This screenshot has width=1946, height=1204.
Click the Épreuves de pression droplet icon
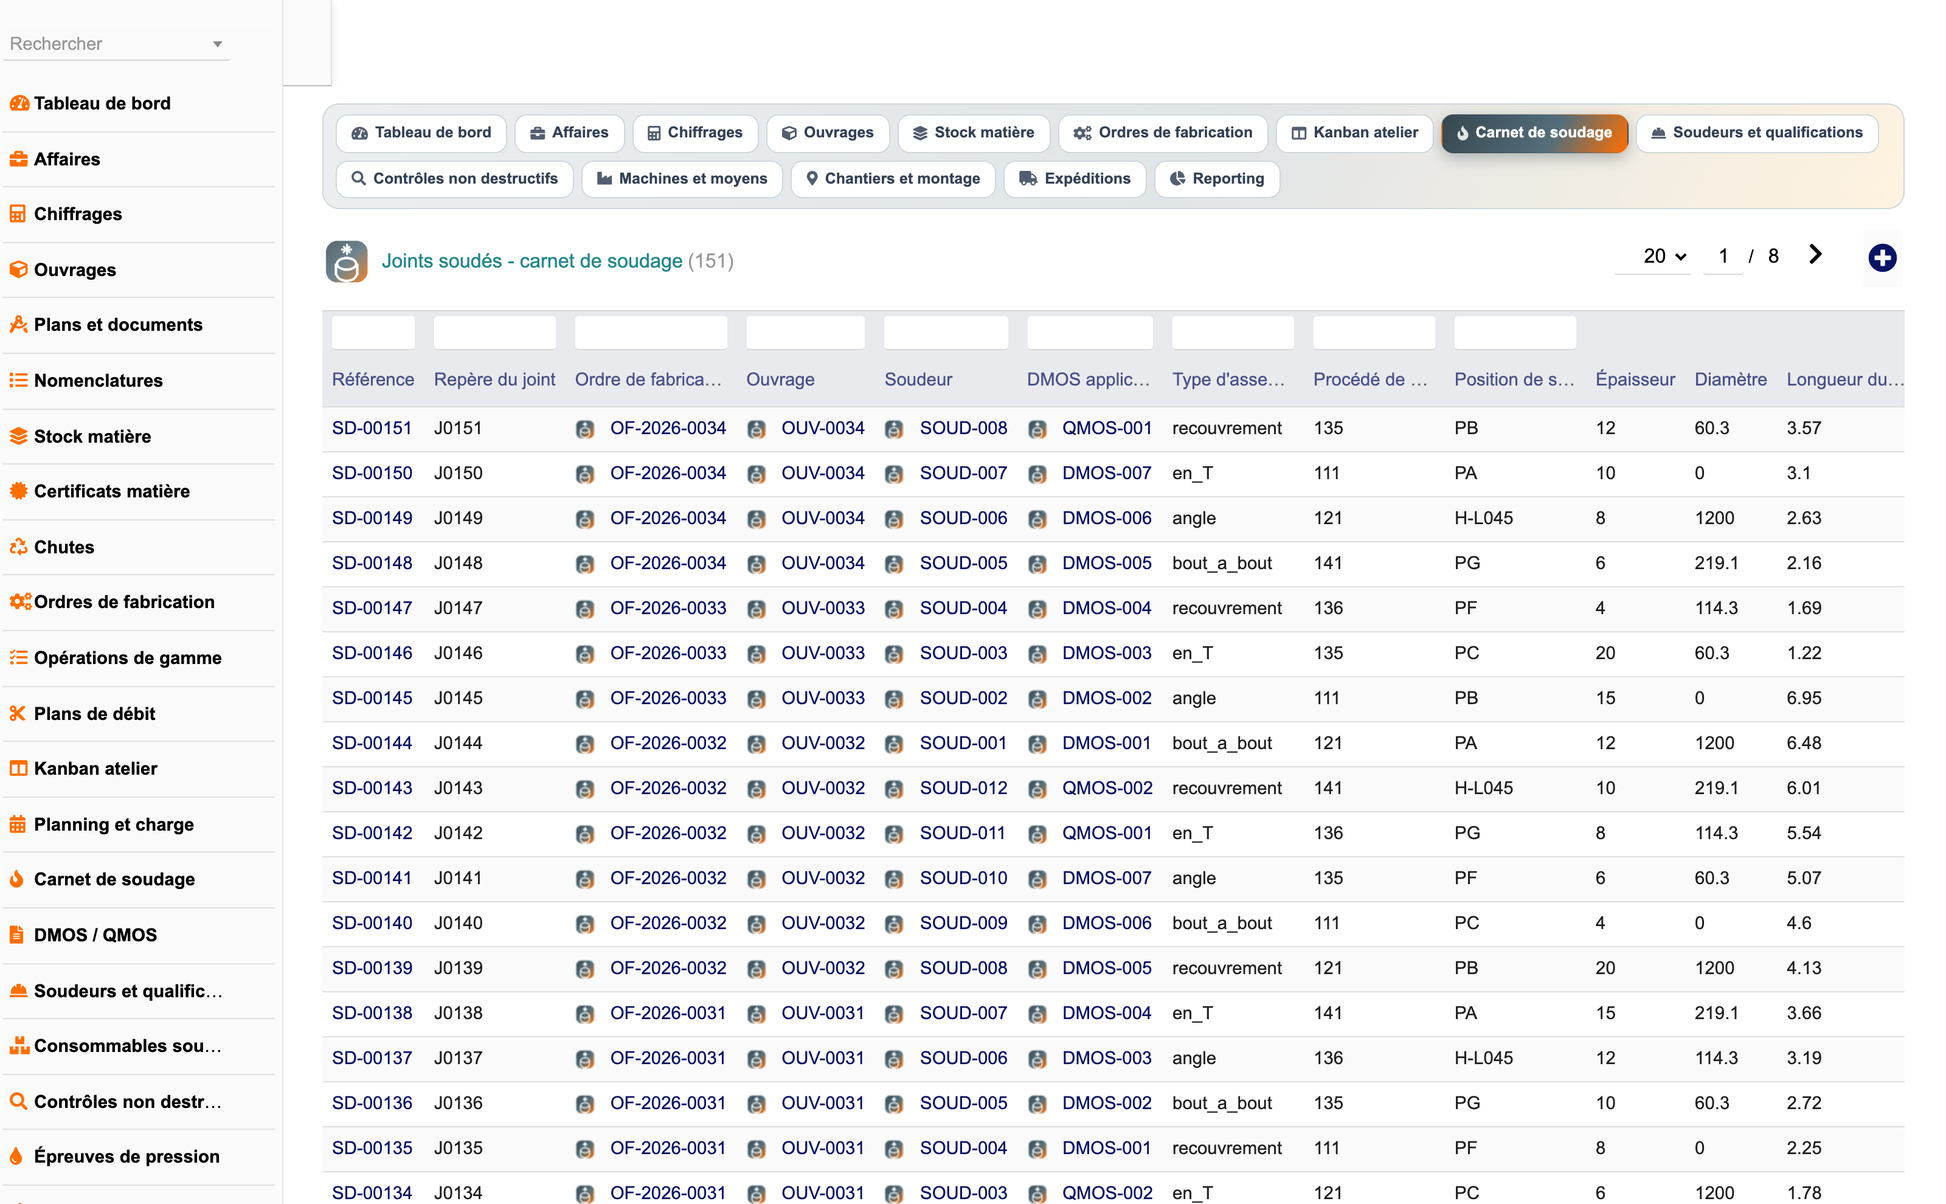(x=16, y=1156)
